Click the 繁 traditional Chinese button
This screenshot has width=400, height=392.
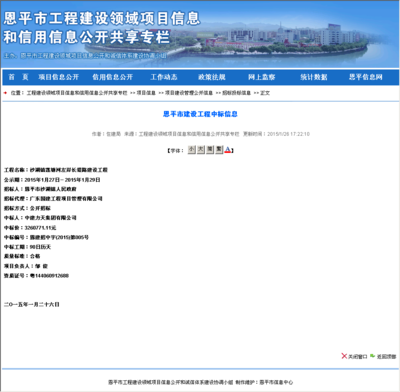tap(219, 150)
